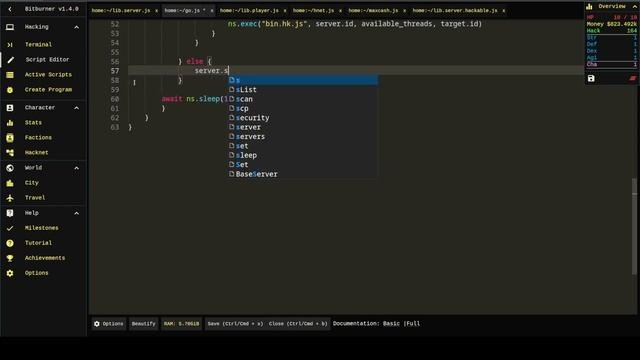Close the lib.server.hackable.js tab
640x360 pixels.
click(x=503, y=11)
